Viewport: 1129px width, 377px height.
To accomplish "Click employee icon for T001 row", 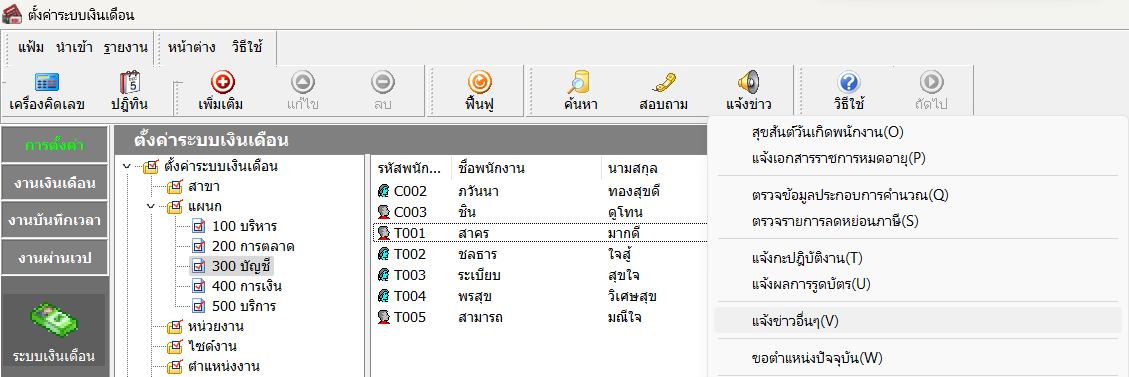I will coord(384,233).
